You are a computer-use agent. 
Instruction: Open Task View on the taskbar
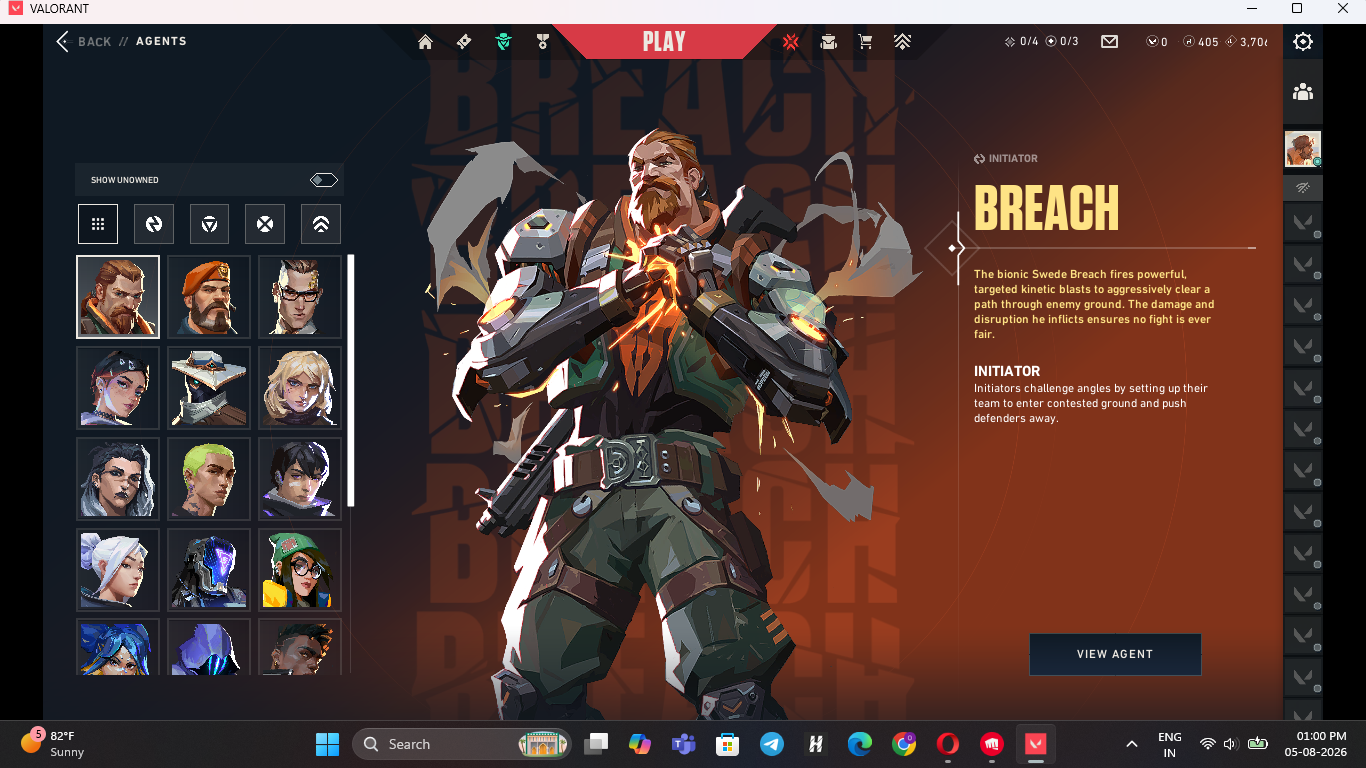point(596,744)
